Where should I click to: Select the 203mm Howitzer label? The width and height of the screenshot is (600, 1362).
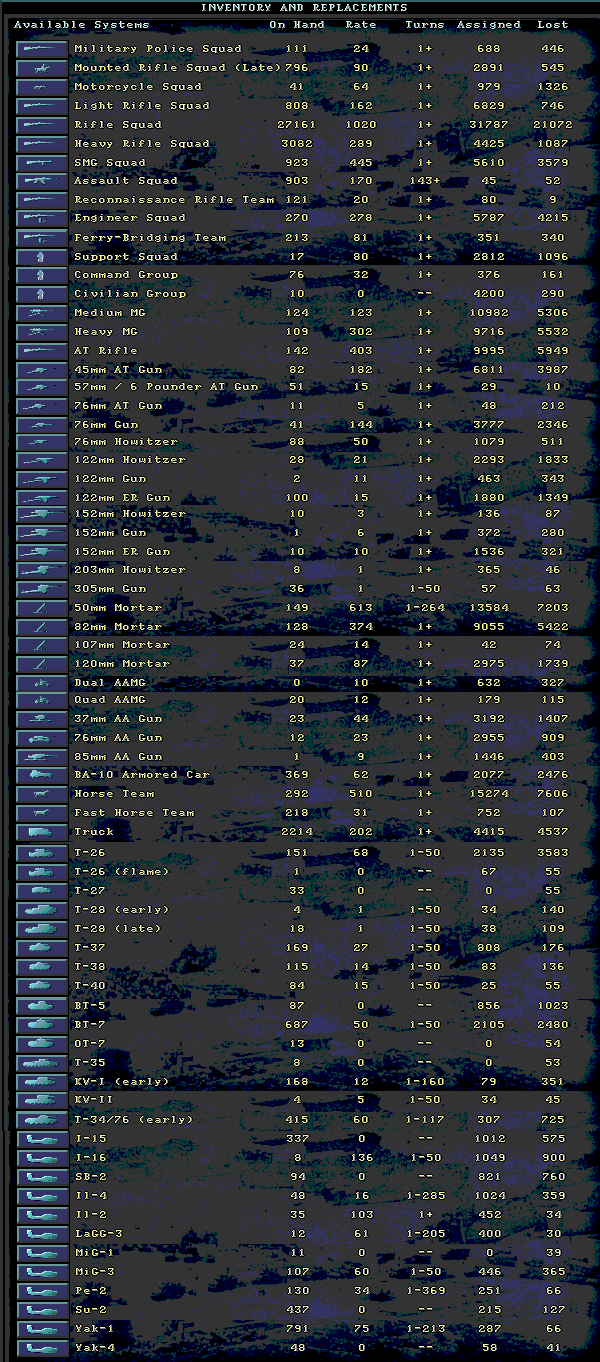point(130,569)
